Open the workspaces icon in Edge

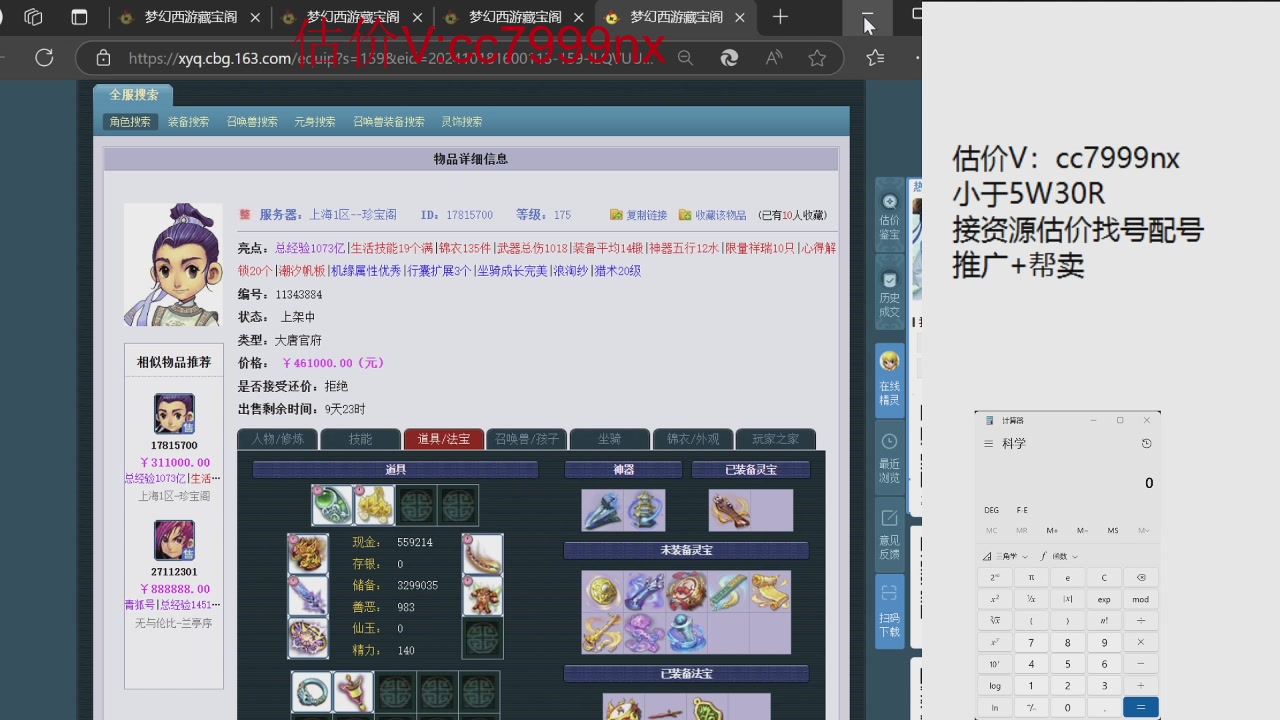(x=33, y=17)
